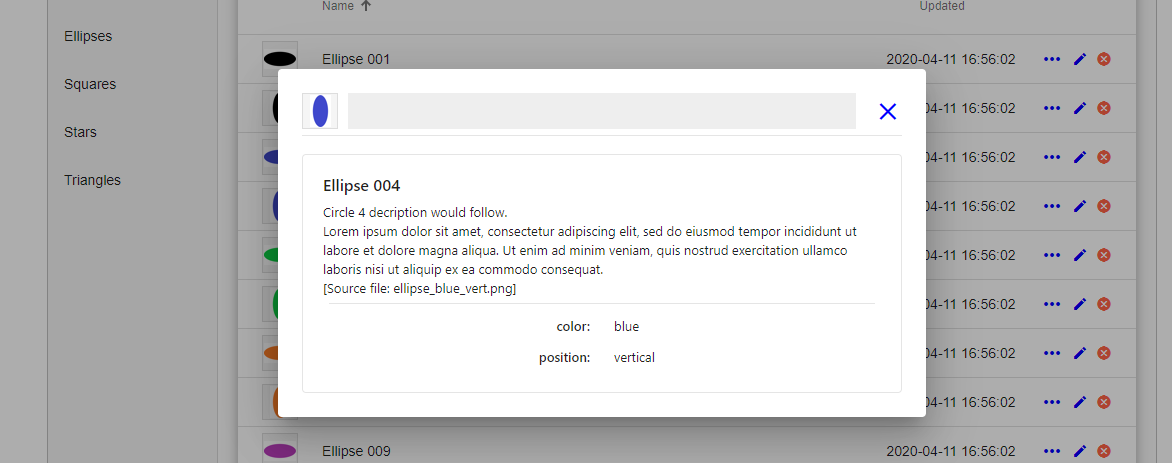The image size is (1172, 463).
Task: Delete Ellipse 009 with red icon
Action: (1103, 451)
